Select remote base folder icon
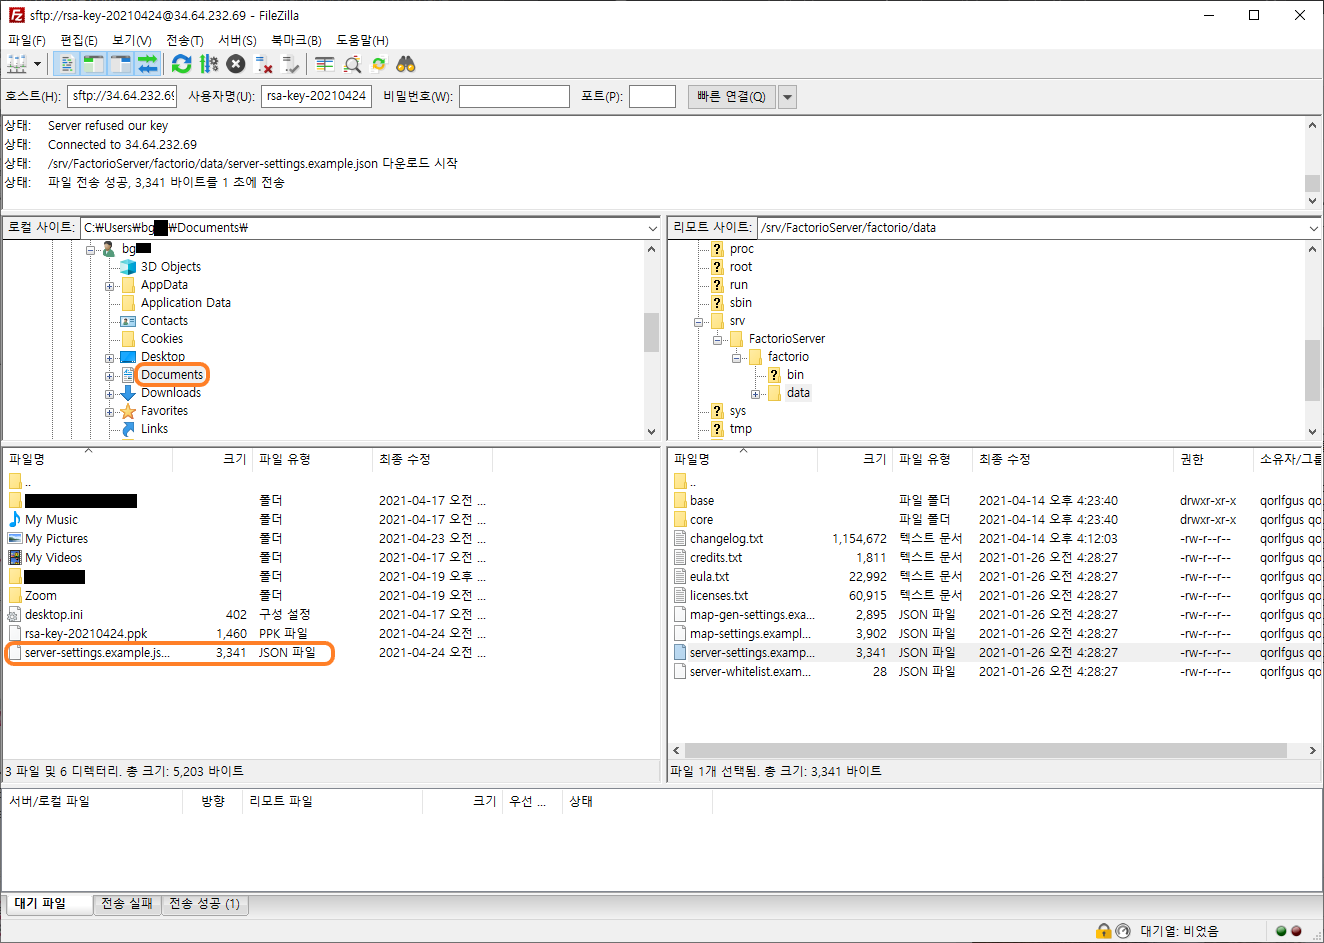Screen dimensions: 1324x943 pos(680,501)
